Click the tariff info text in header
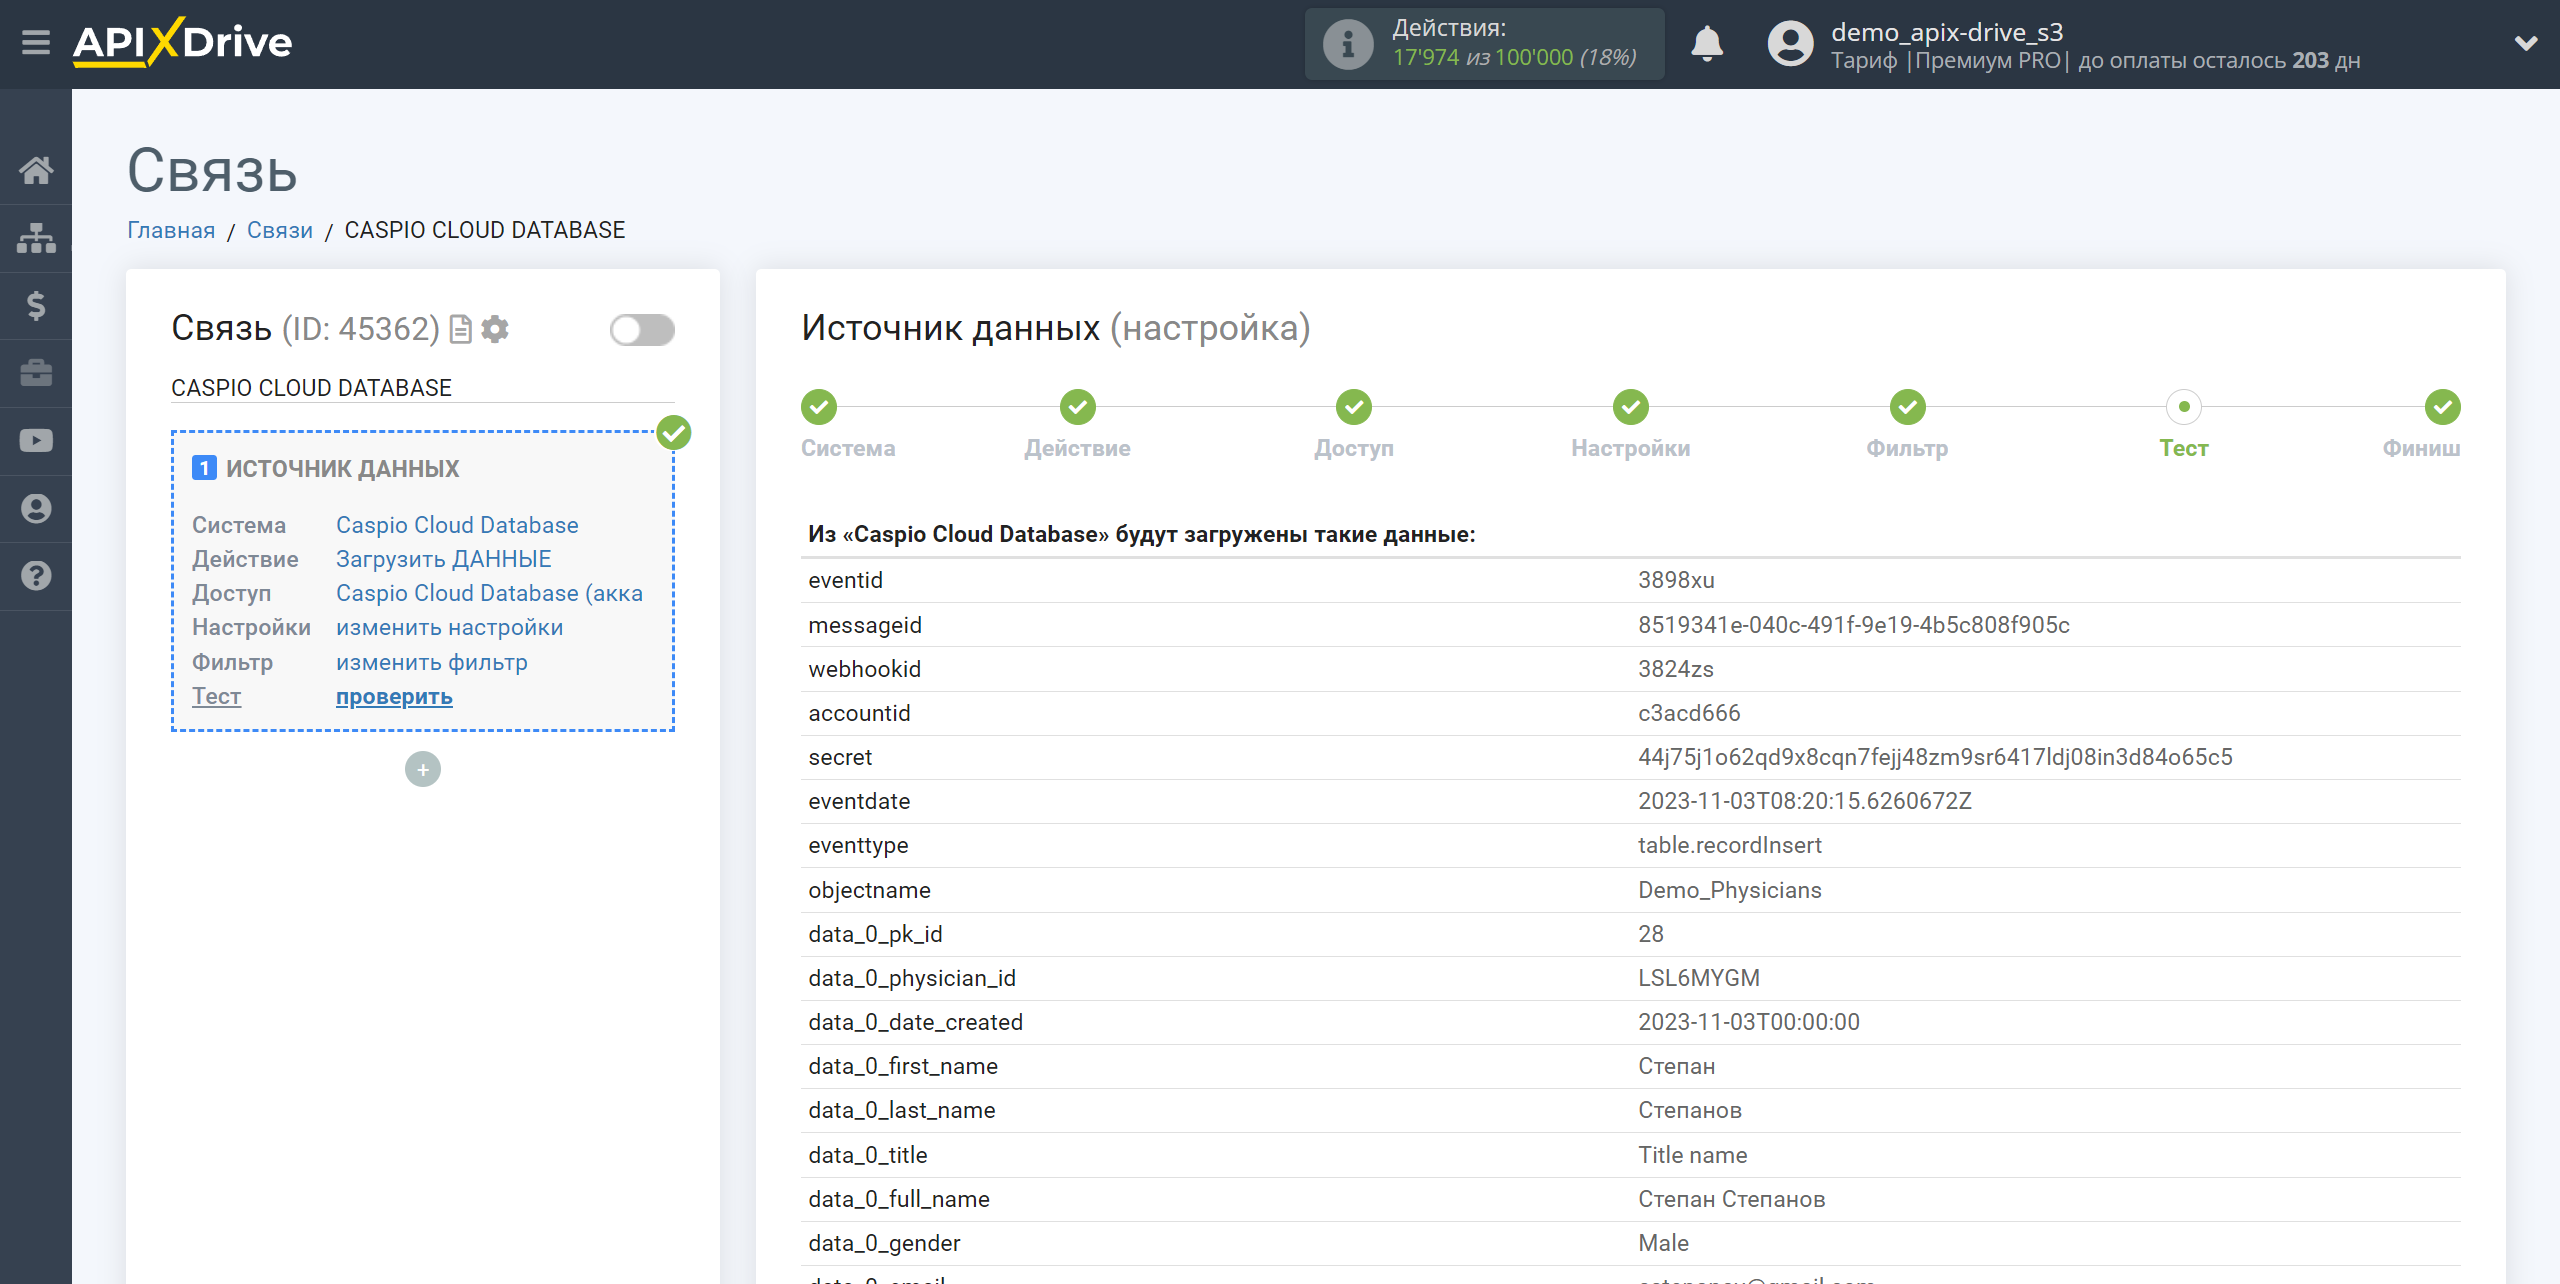Viewport: 2560px width, 1284px height. tap(2095, 61)
